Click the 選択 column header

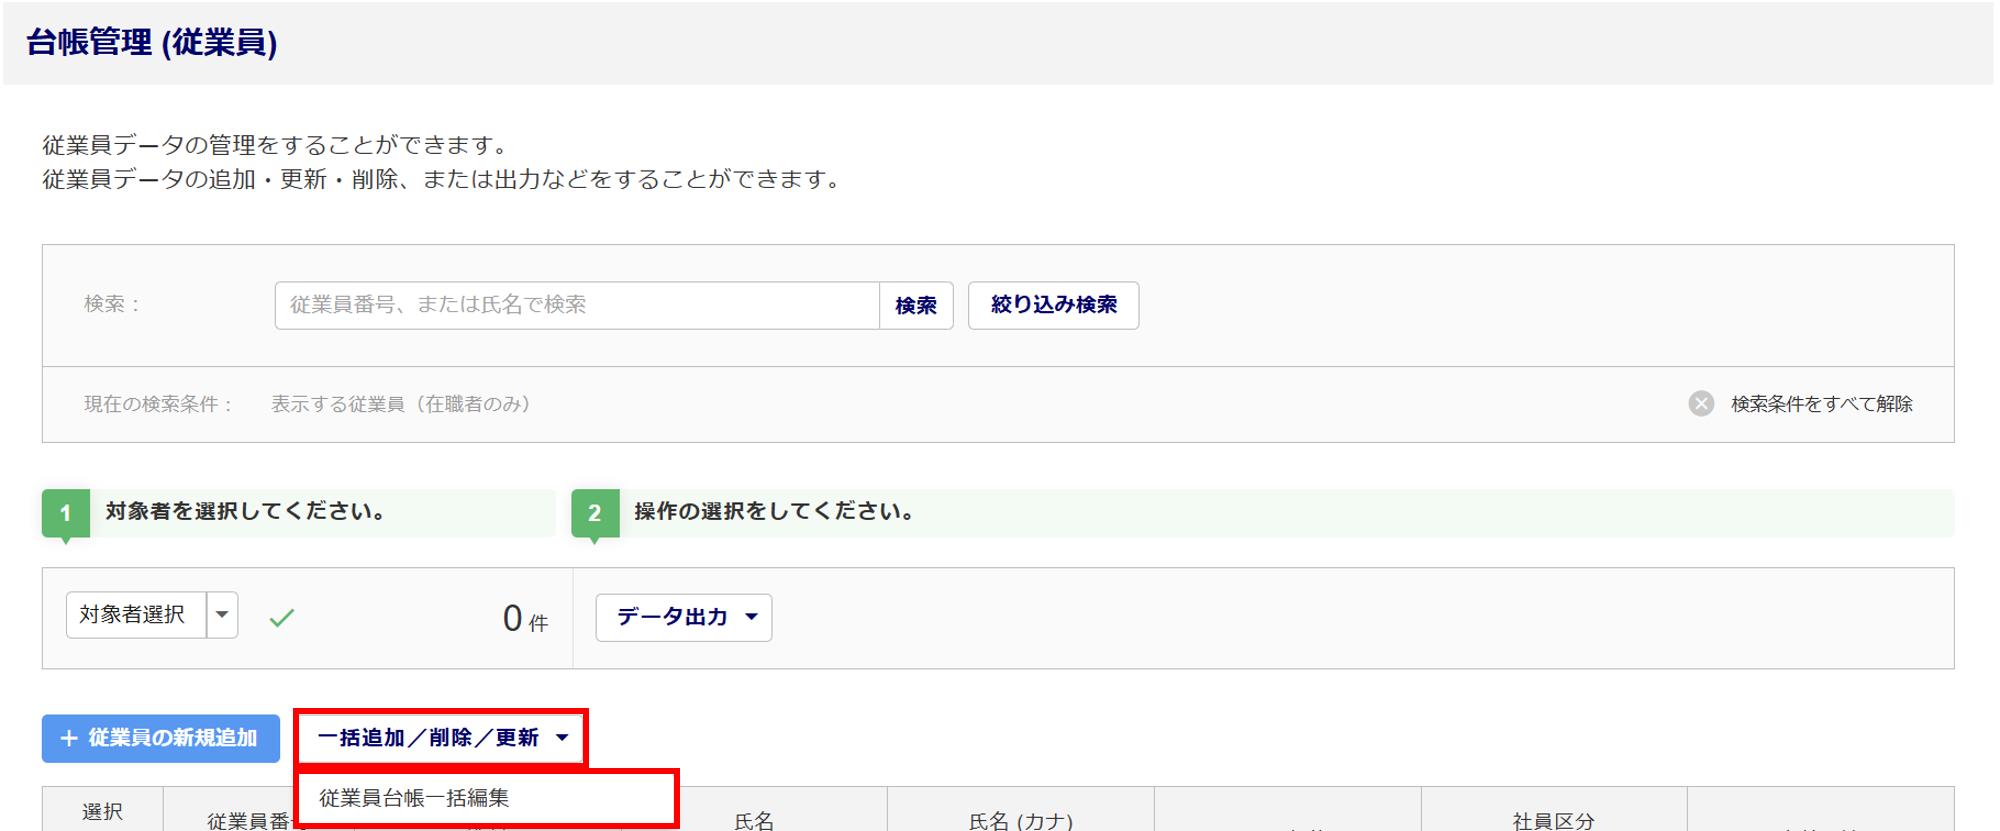(102, 812)
